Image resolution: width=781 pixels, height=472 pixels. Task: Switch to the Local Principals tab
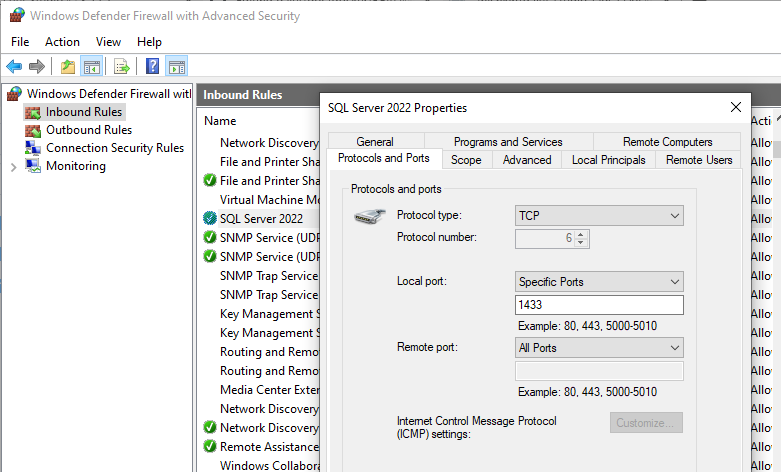pyautogui.click(x=609, y=160)
